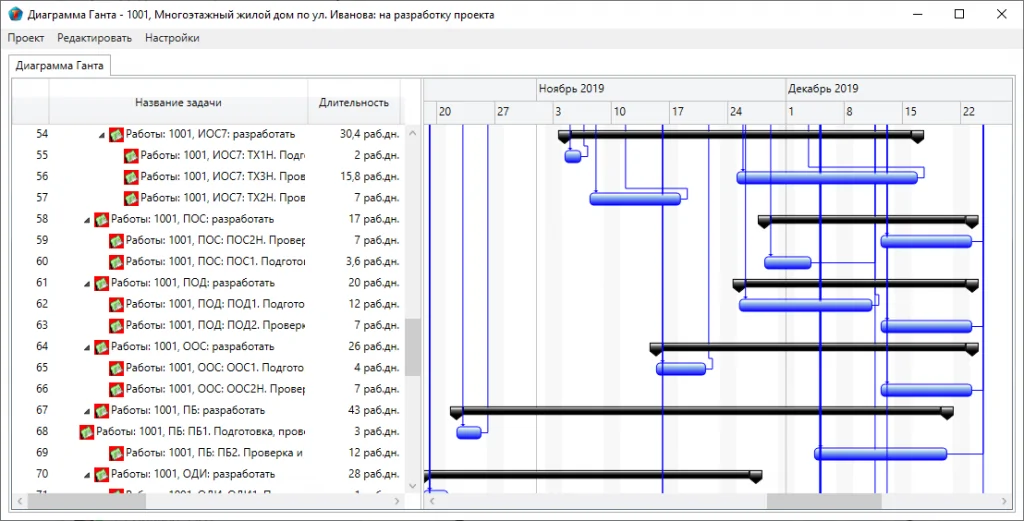Click the icon beside ПОД: разработать
Image resolution: width=1024 pixels, height=521 pixels.
pos(101,283)
